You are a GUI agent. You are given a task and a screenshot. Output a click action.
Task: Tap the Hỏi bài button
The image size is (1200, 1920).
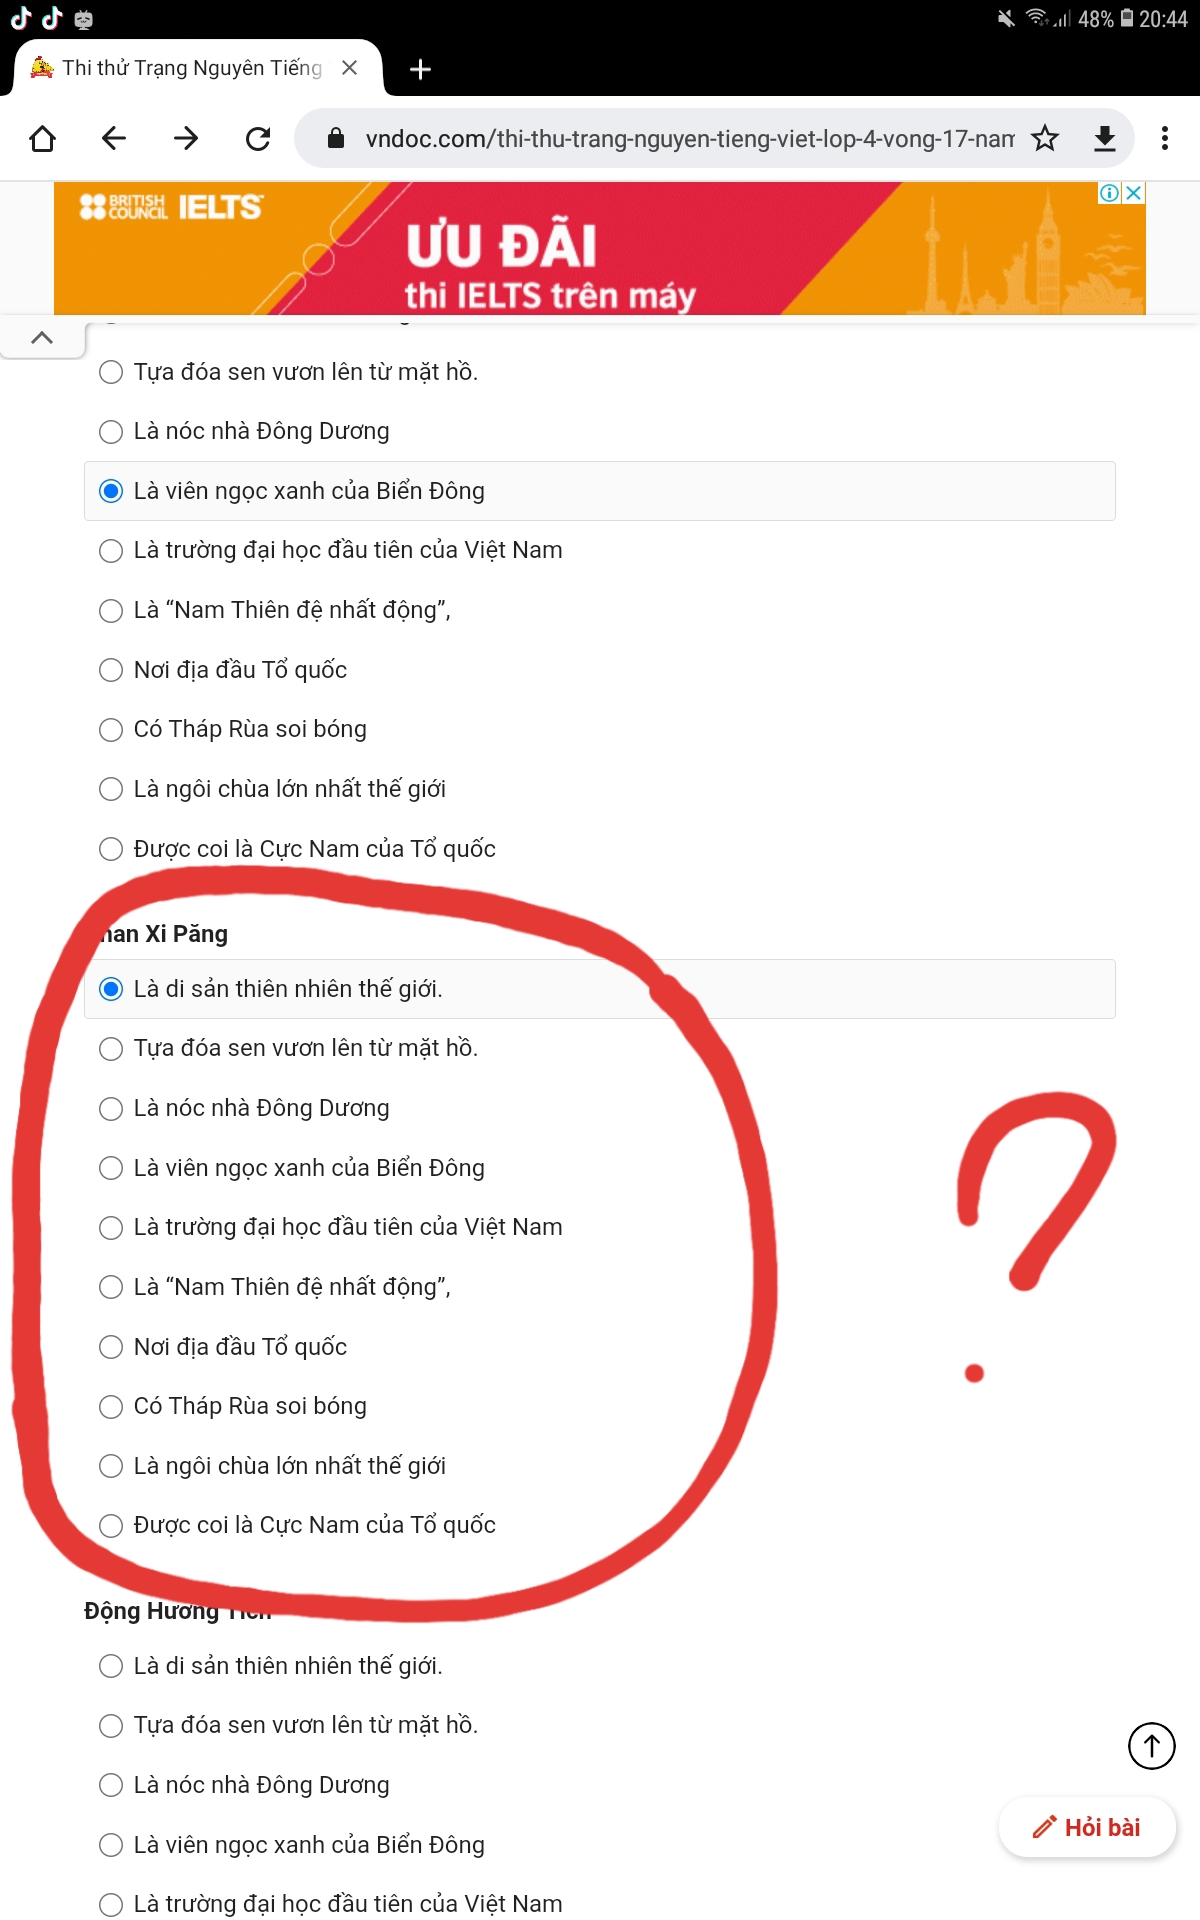(x=1087, y=1827)
